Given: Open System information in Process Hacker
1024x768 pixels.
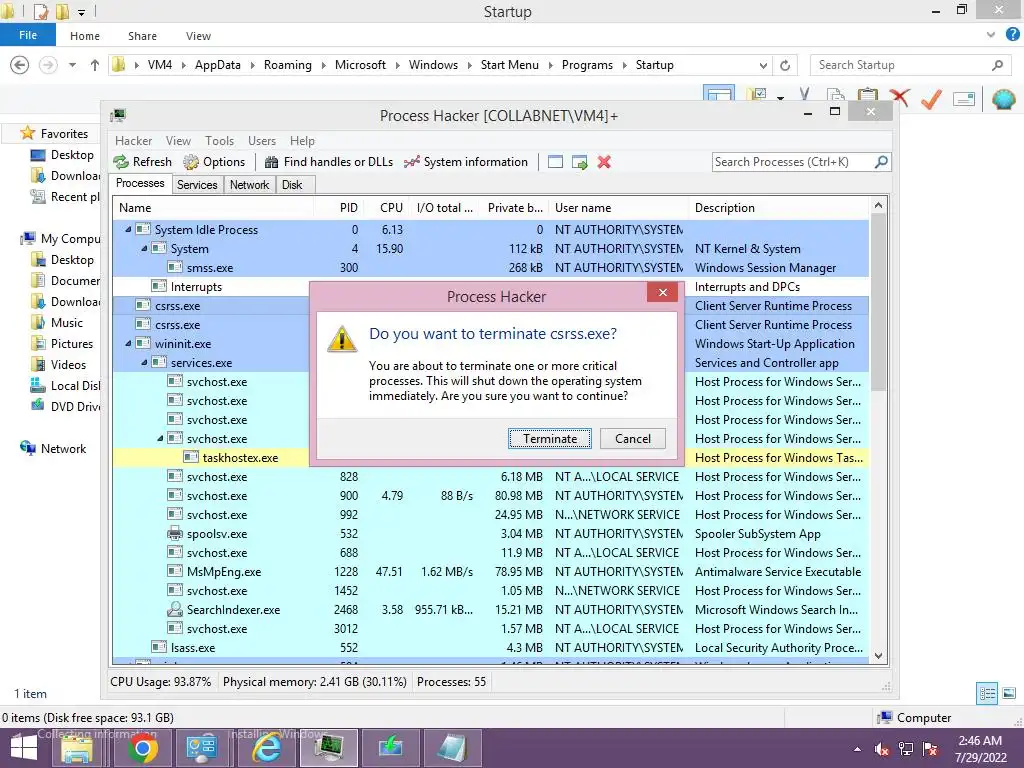Looking at the screenshot, I should [x=466, y=162].
